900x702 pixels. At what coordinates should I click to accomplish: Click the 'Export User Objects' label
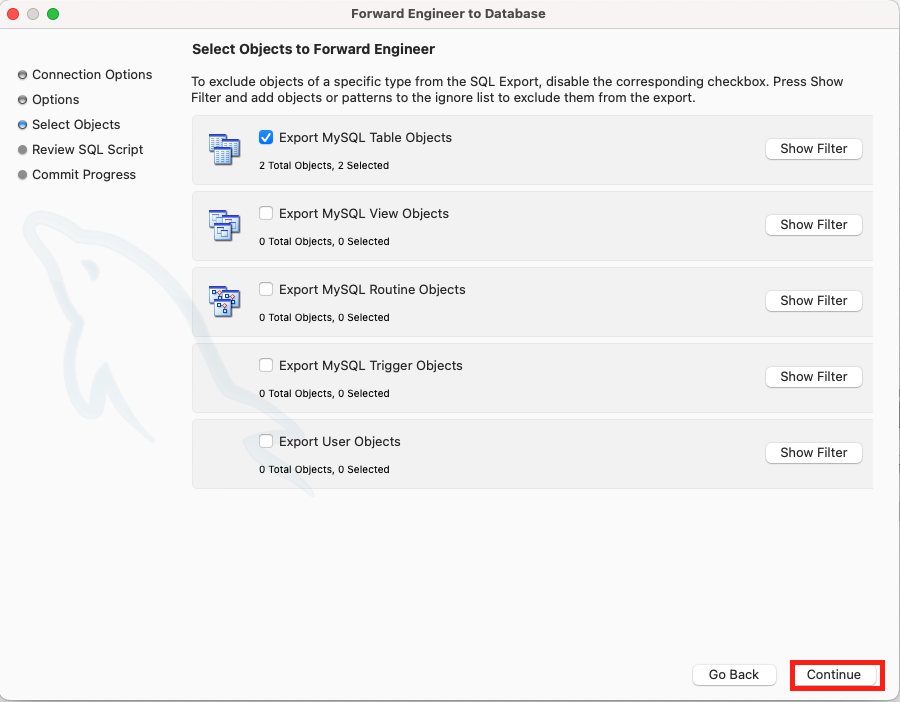(340, 441)
